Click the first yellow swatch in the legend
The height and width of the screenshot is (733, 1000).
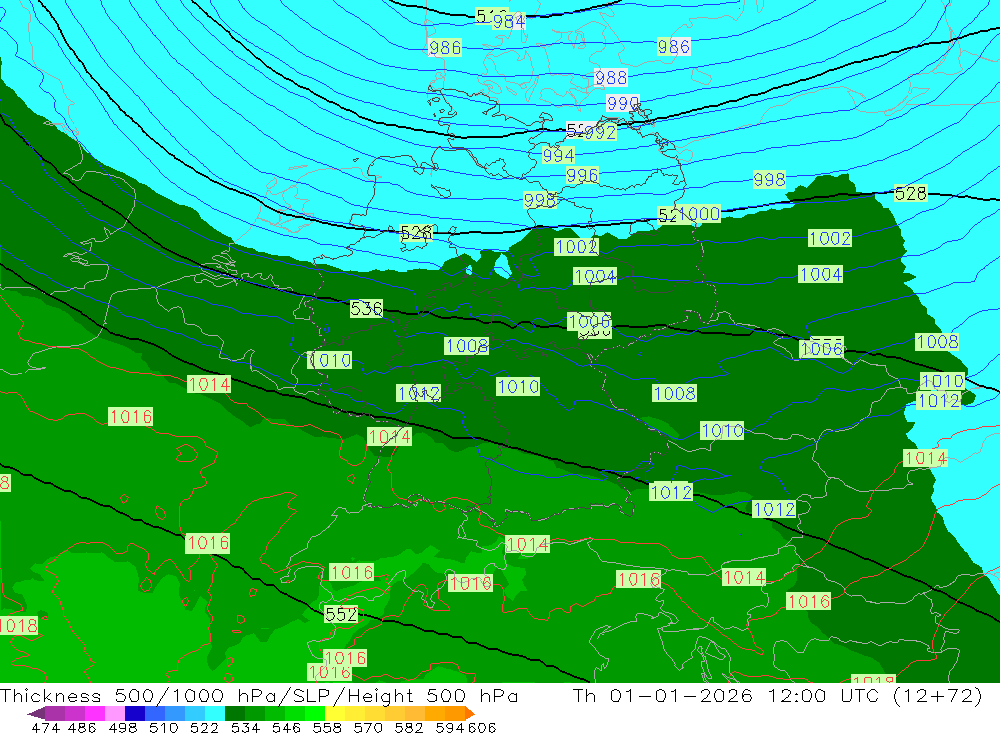(x=335, y=713)
